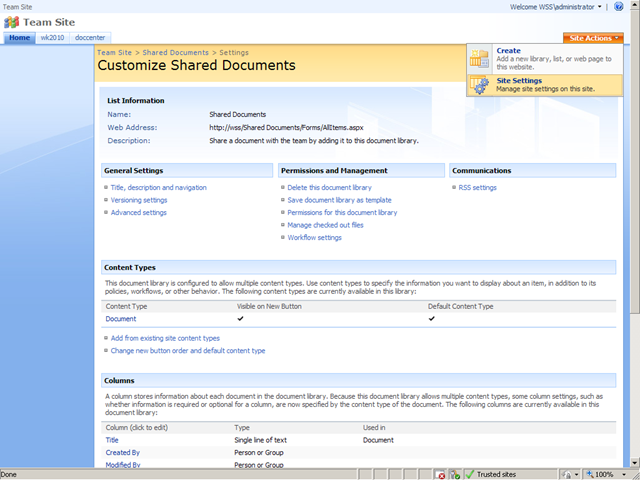Image resolution: width=640 pixels, height=480 pixels.
Task: Click Shared Documents in the breadcrumb
Action: coord(176,52)
